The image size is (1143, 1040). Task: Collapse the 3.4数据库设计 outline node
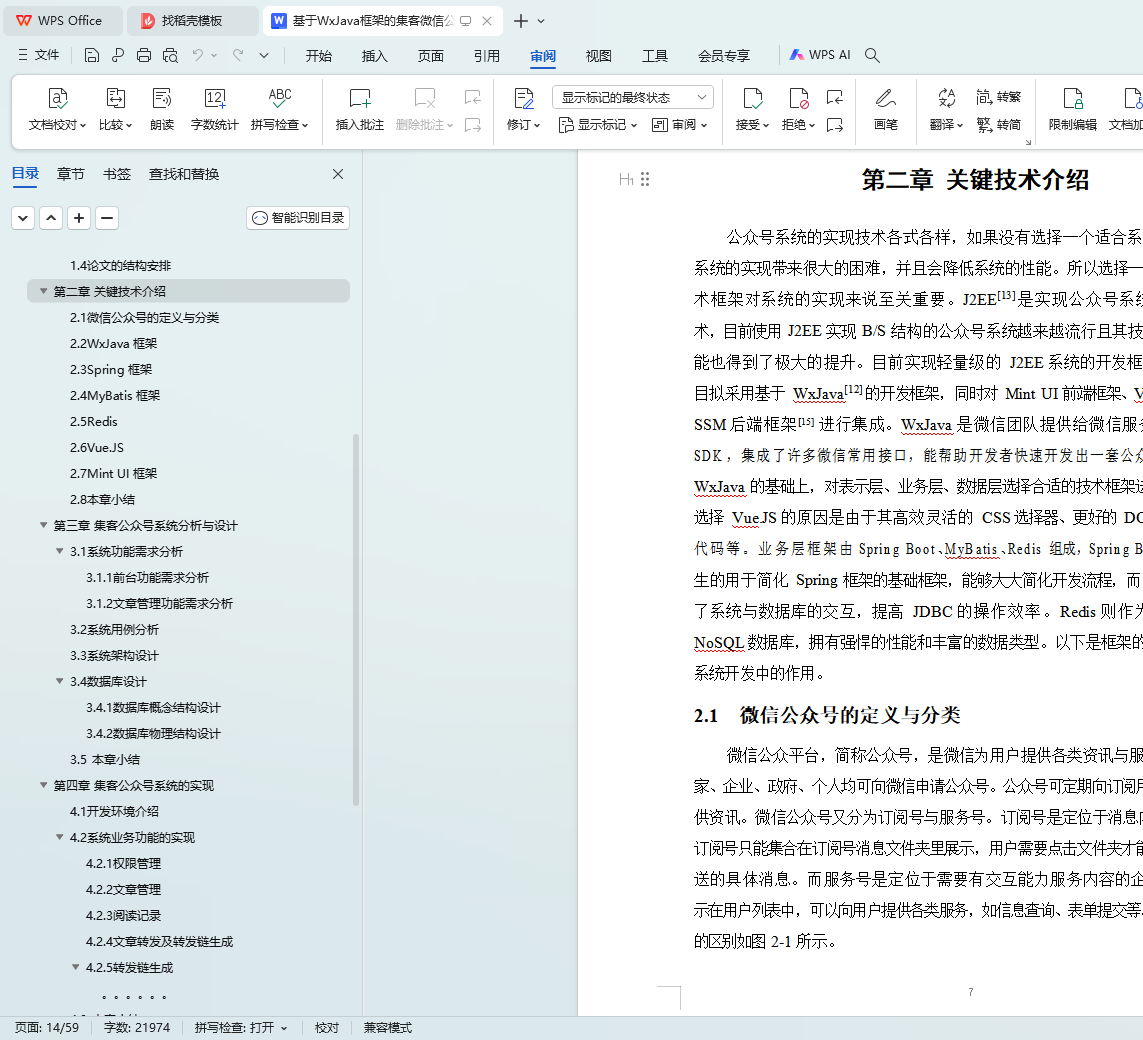click(x=60, y=682)
